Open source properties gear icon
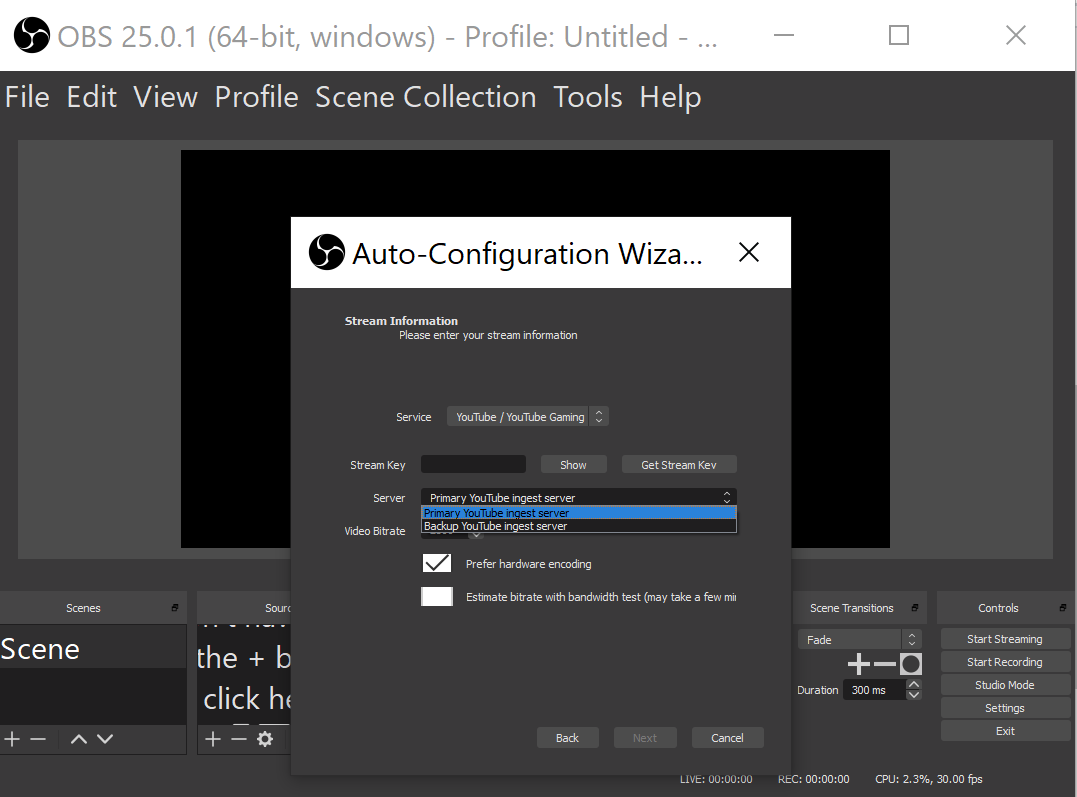 (265, 739)
